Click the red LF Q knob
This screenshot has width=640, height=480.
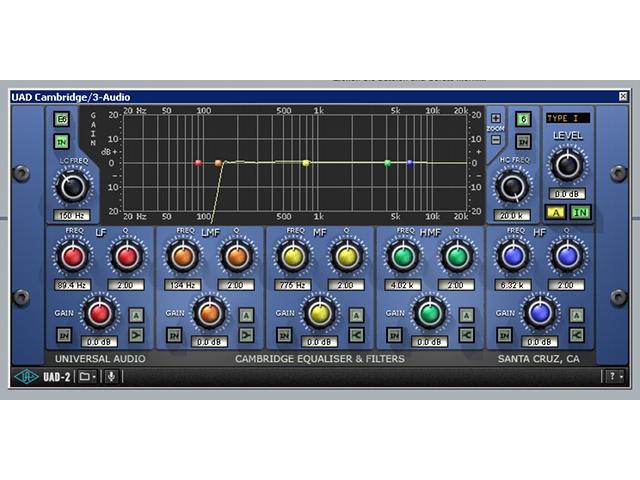(127, 257)
